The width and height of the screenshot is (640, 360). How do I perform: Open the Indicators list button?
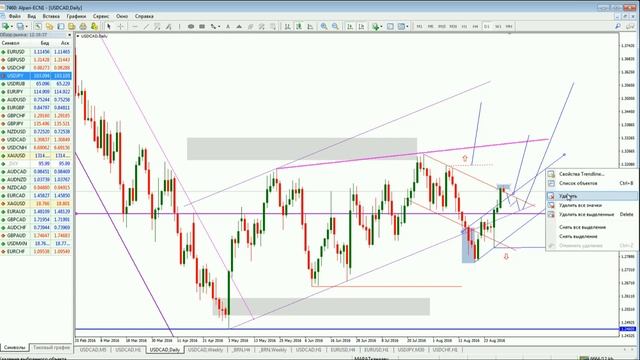[375, 26]
